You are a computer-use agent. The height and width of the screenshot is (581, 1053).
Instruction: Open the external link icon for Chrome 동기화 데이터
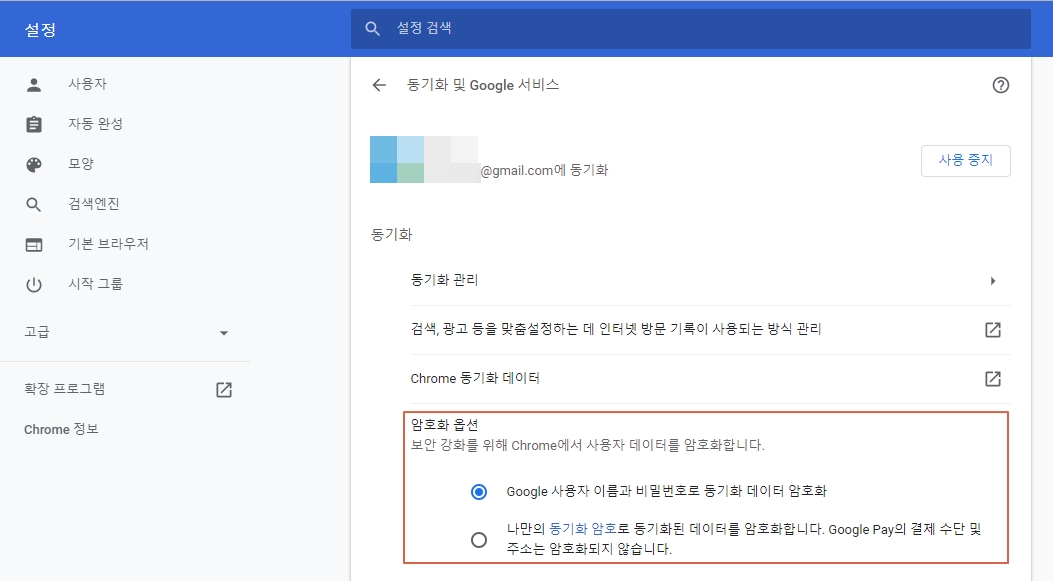click(x=993, y=379)
